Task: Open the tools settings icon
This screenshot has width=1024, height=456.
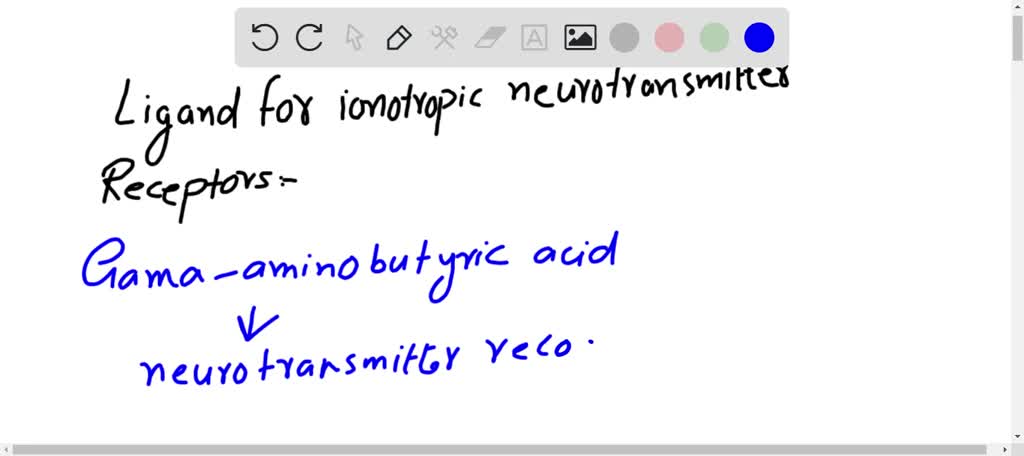Action: coord(444,38)
